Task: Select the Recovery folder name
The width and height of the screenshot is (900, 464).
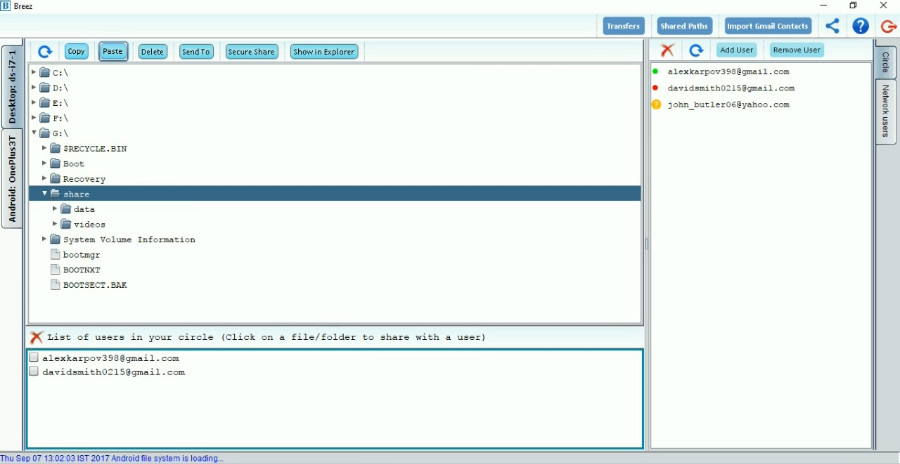Action: click(x=84, y=179)
